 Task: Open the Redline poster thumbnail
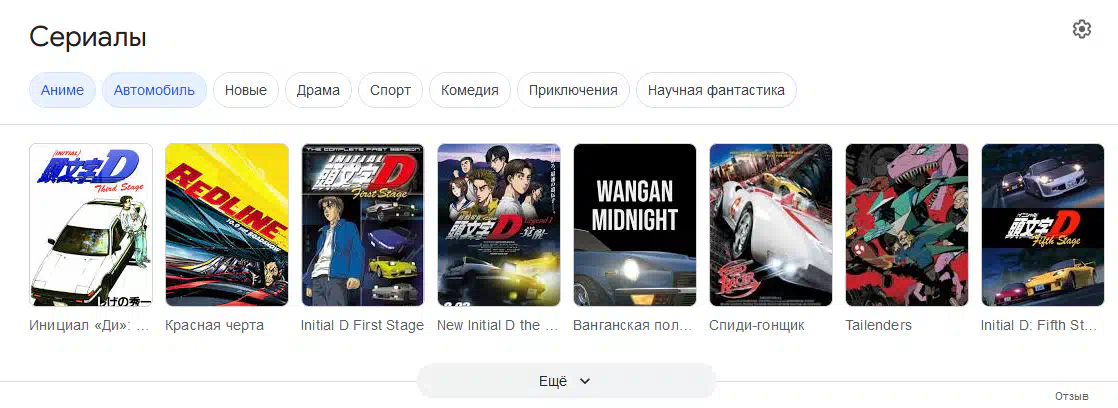pos(227,225)
